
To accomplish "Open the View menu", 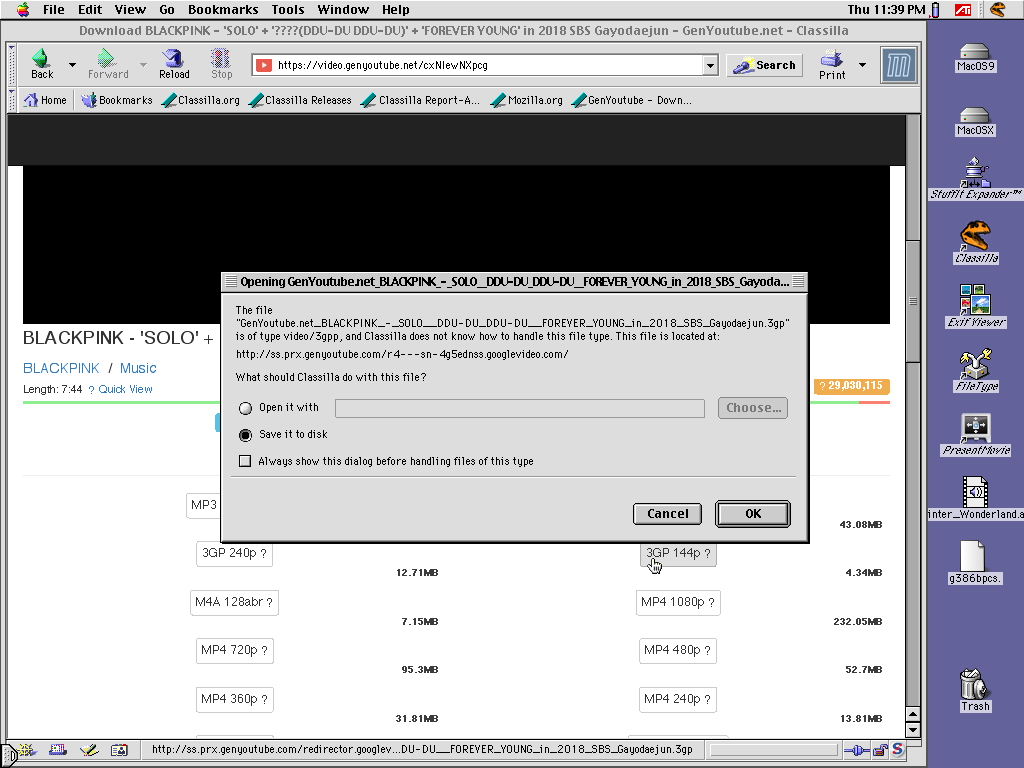I will click(130, 9).
